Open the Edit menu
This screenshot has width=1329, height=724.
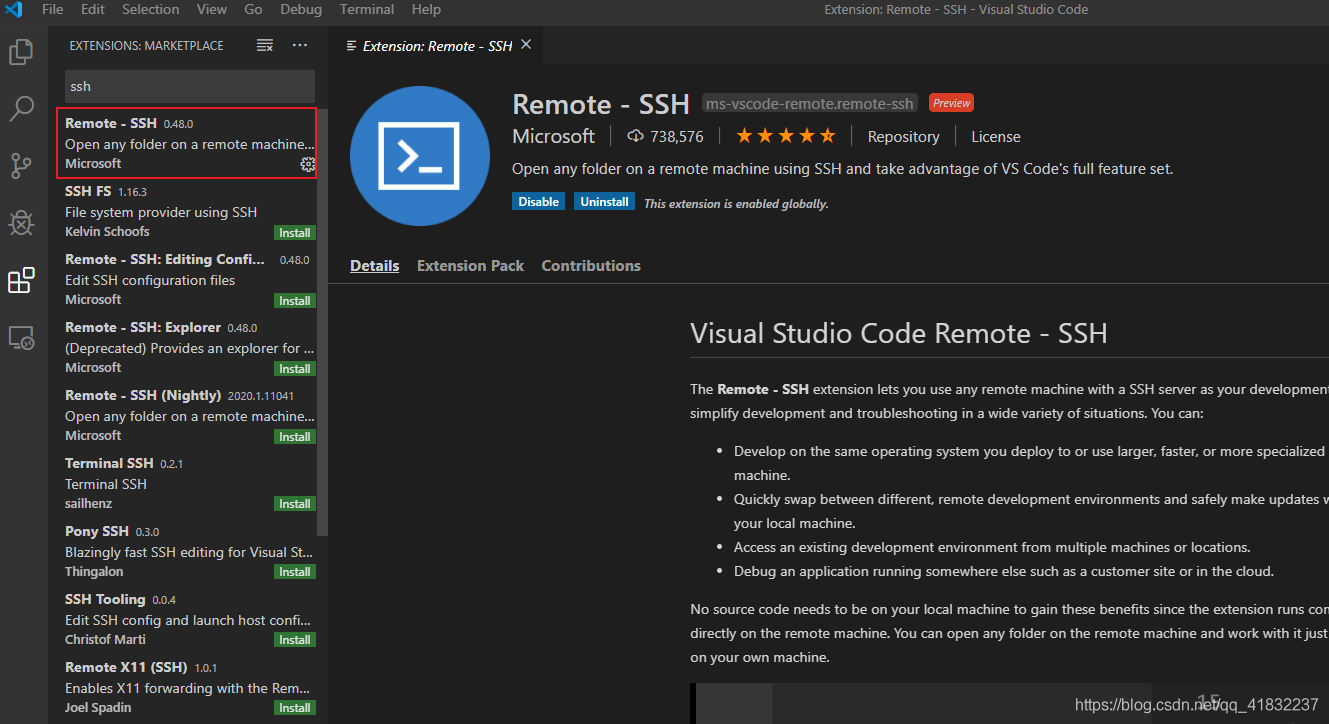tap(93, 9)
